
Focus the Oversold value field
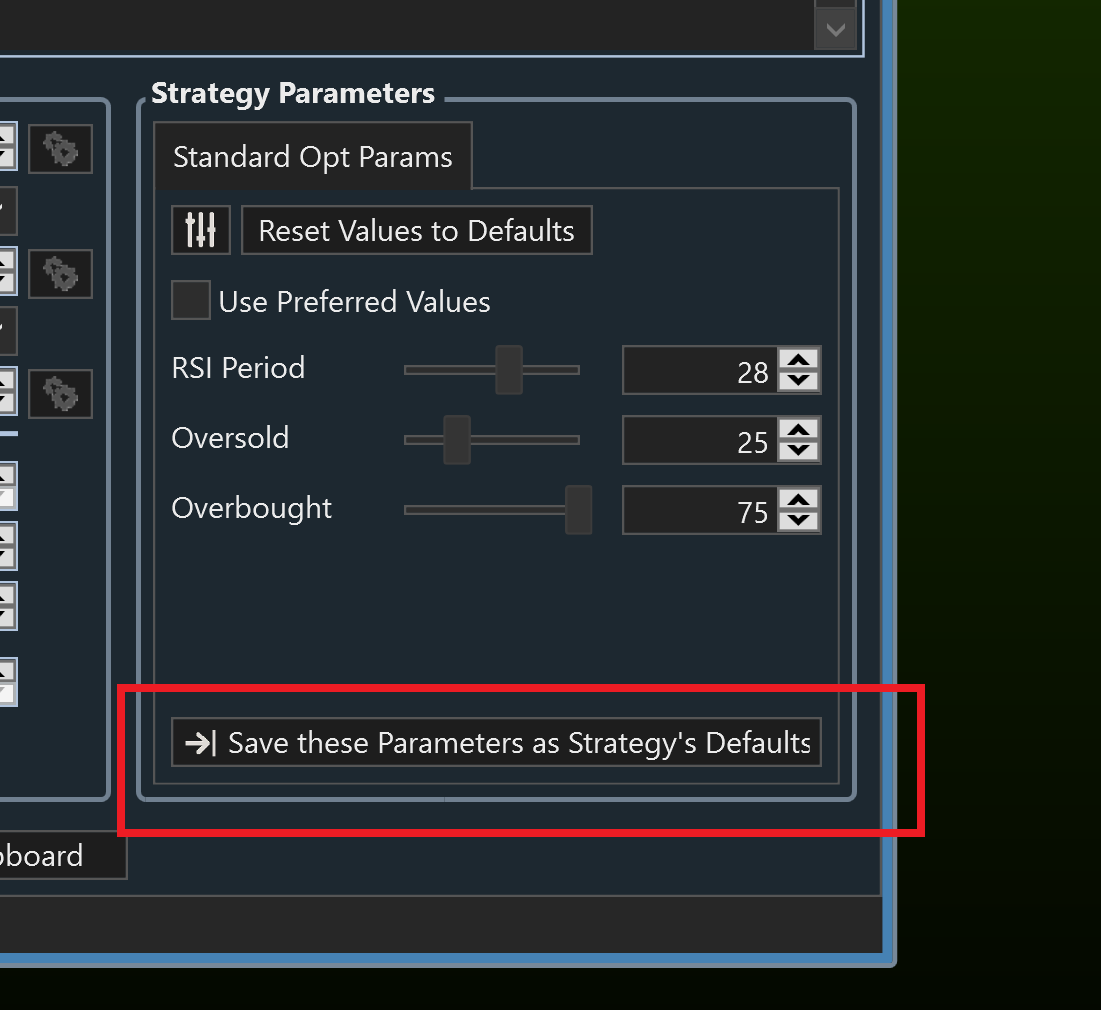700,441
